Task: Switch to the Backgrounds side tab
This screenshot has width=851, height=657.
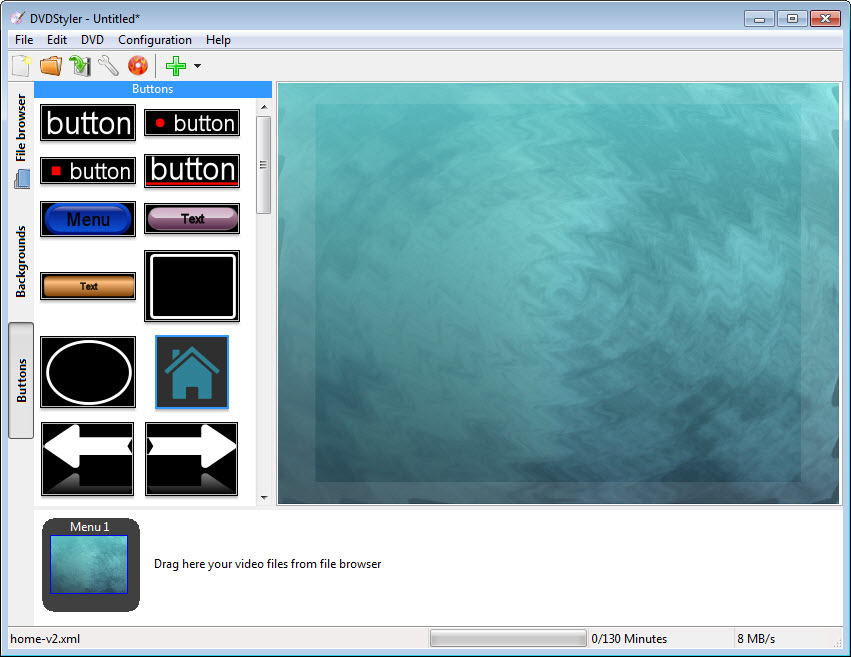Action: pyautogui.click(x=21, y=261)
